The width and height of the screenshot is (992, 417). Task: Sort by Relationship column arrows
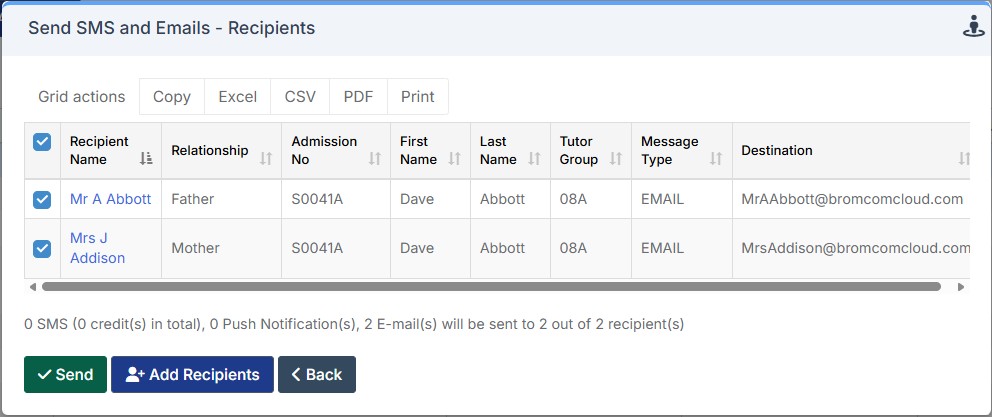coord(265,159)
